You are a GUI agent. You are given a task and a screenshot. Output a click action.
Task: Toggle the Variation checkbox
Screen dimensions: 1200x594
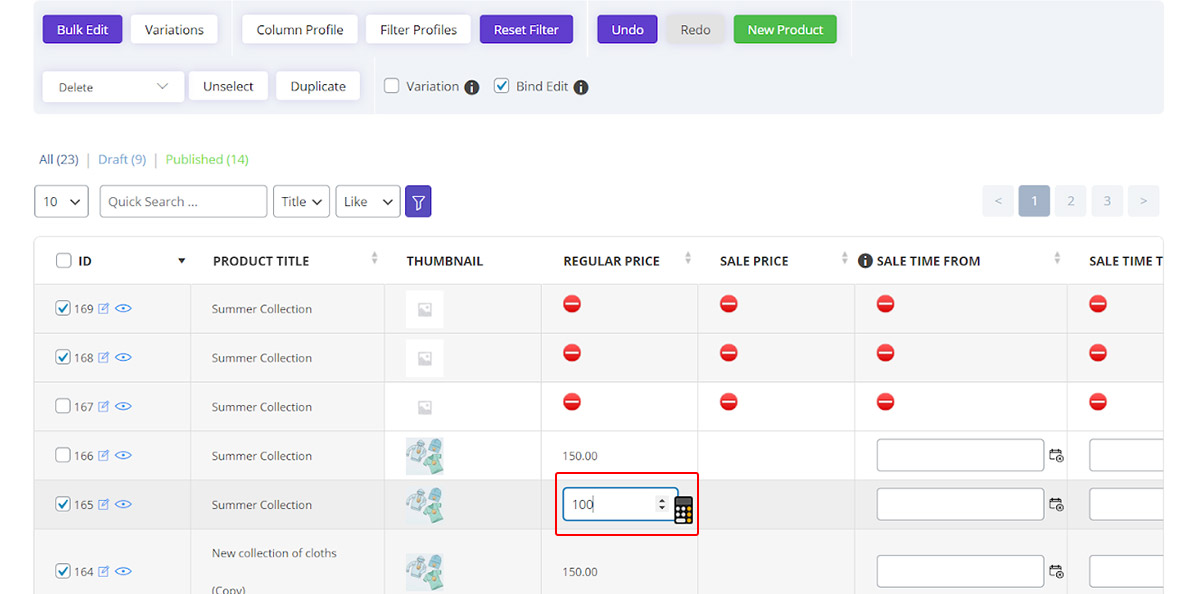pyautogui.click(x=392, y=86)
